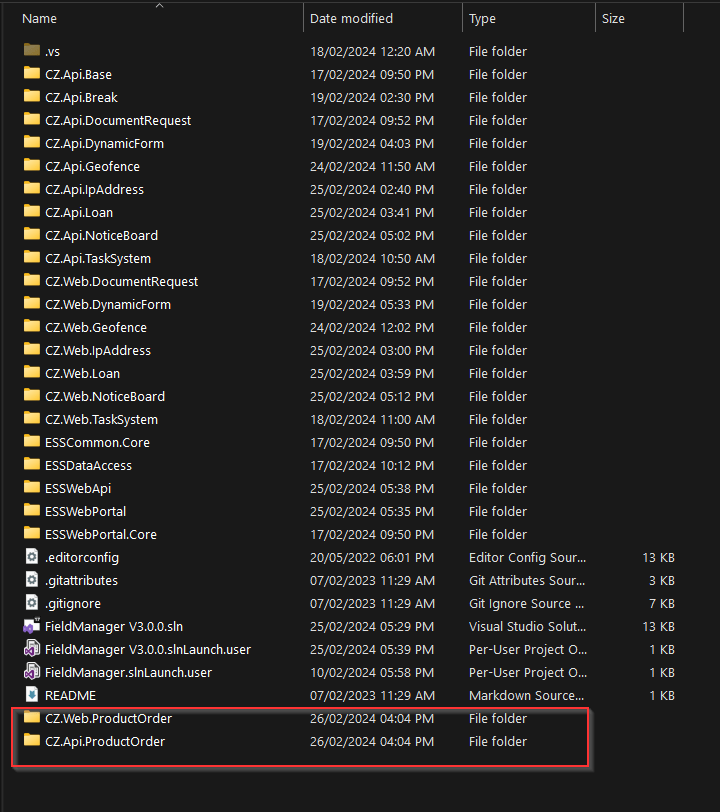The image size is (720, 812).
Task: Click the README markdown file icon
Action: pyautogui.click(x=32, y=694)
